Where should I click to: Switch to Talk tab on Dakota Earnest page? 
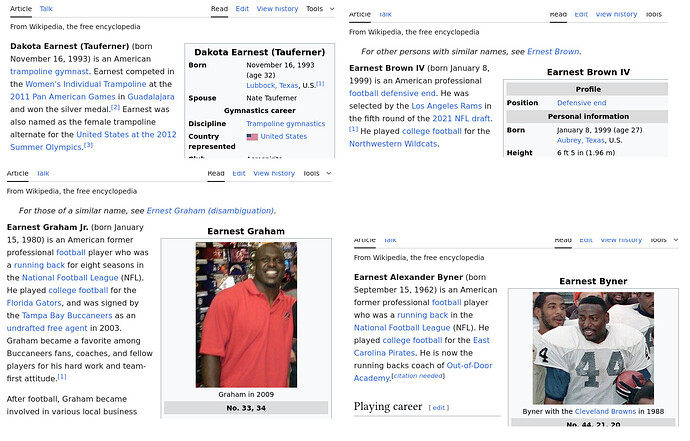point(46,8)
